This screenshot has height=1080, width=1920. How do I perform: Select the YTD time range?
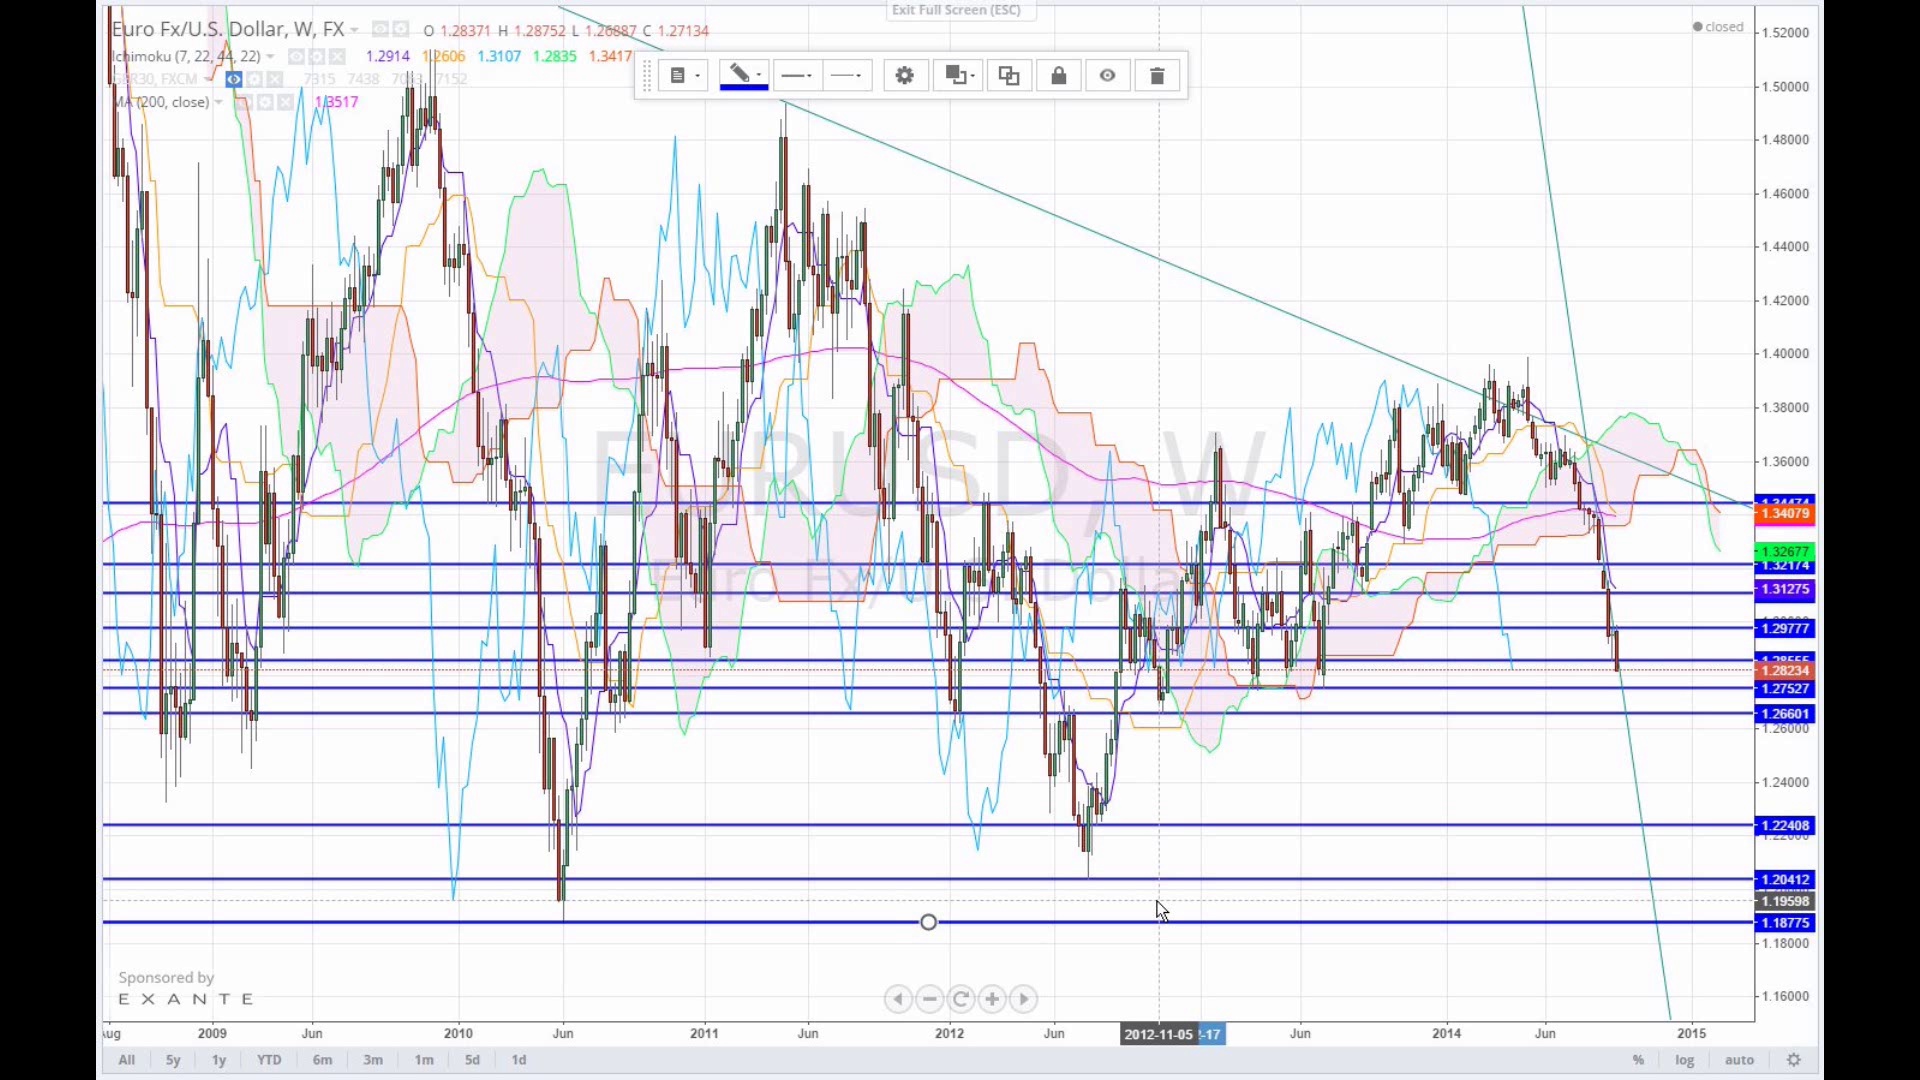click(x=269, y=1060)
